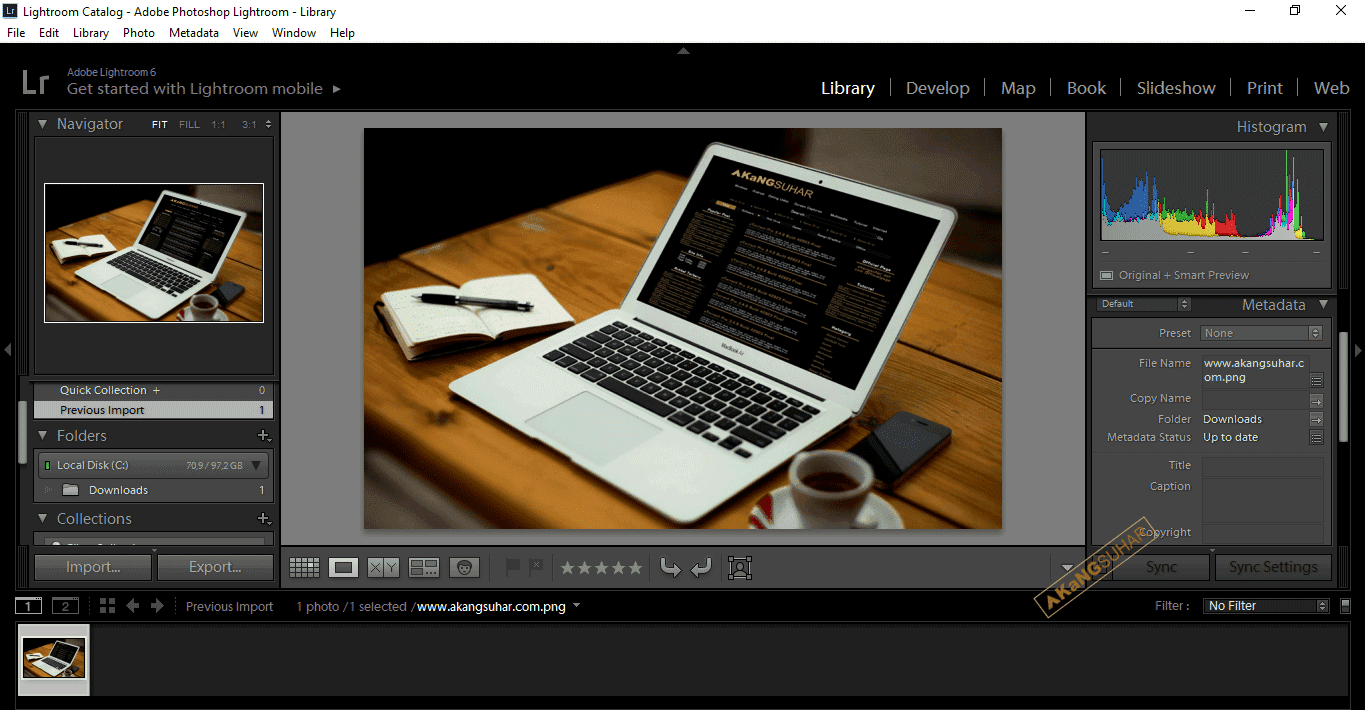
Task: Open Navigator zoom ratio dropdown arrows
Action: click(x=267, y=125)
